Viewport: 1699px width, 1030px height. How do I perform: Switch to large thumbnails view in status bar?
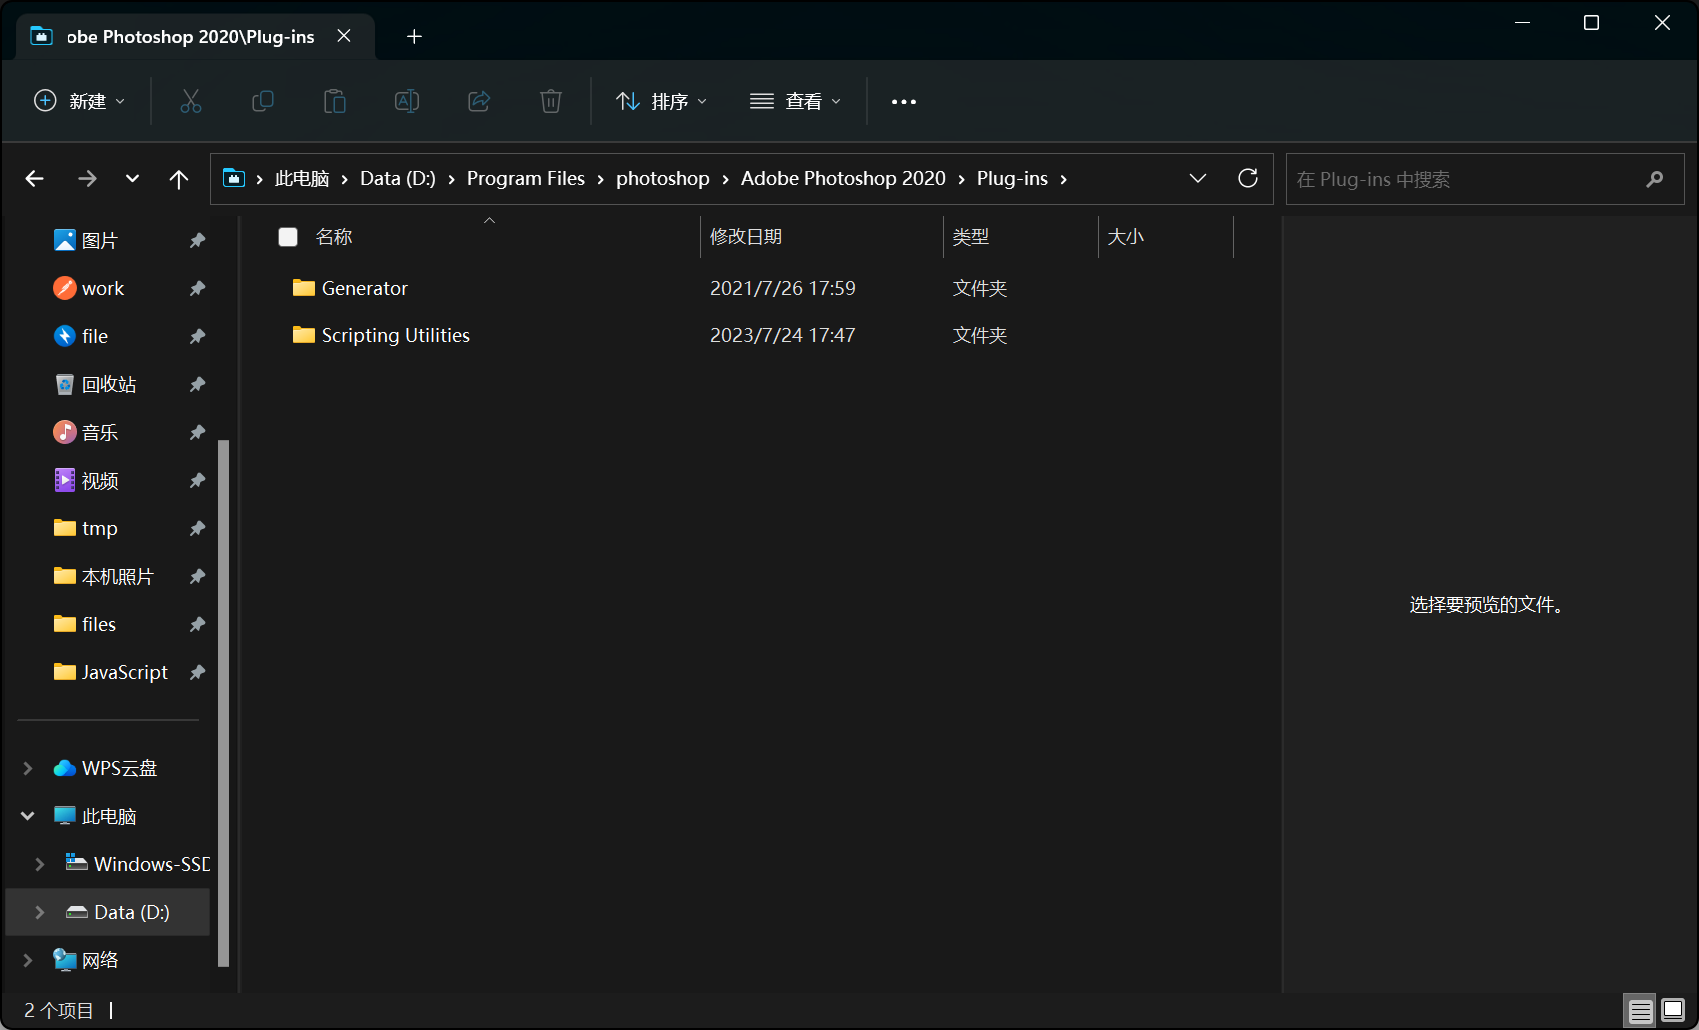pyautogui.click(x=1673, y=1010)
